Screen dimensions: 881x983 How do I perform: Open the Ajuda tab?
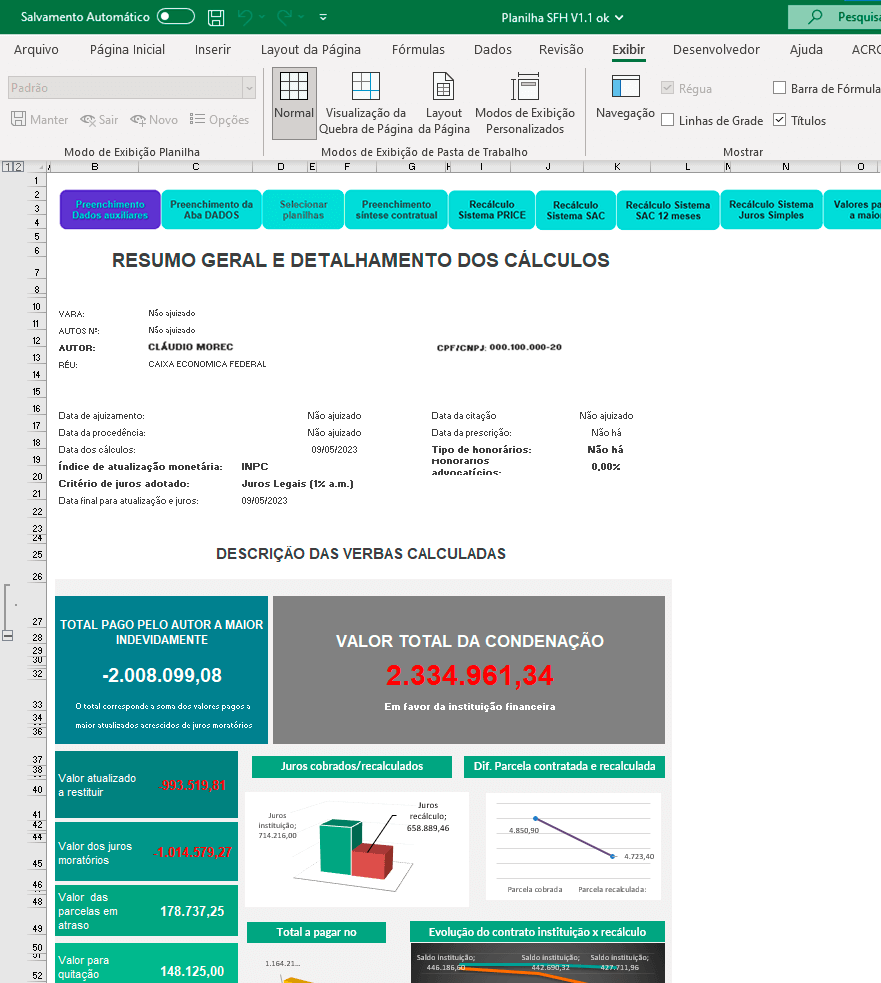(x=806, y=50)
